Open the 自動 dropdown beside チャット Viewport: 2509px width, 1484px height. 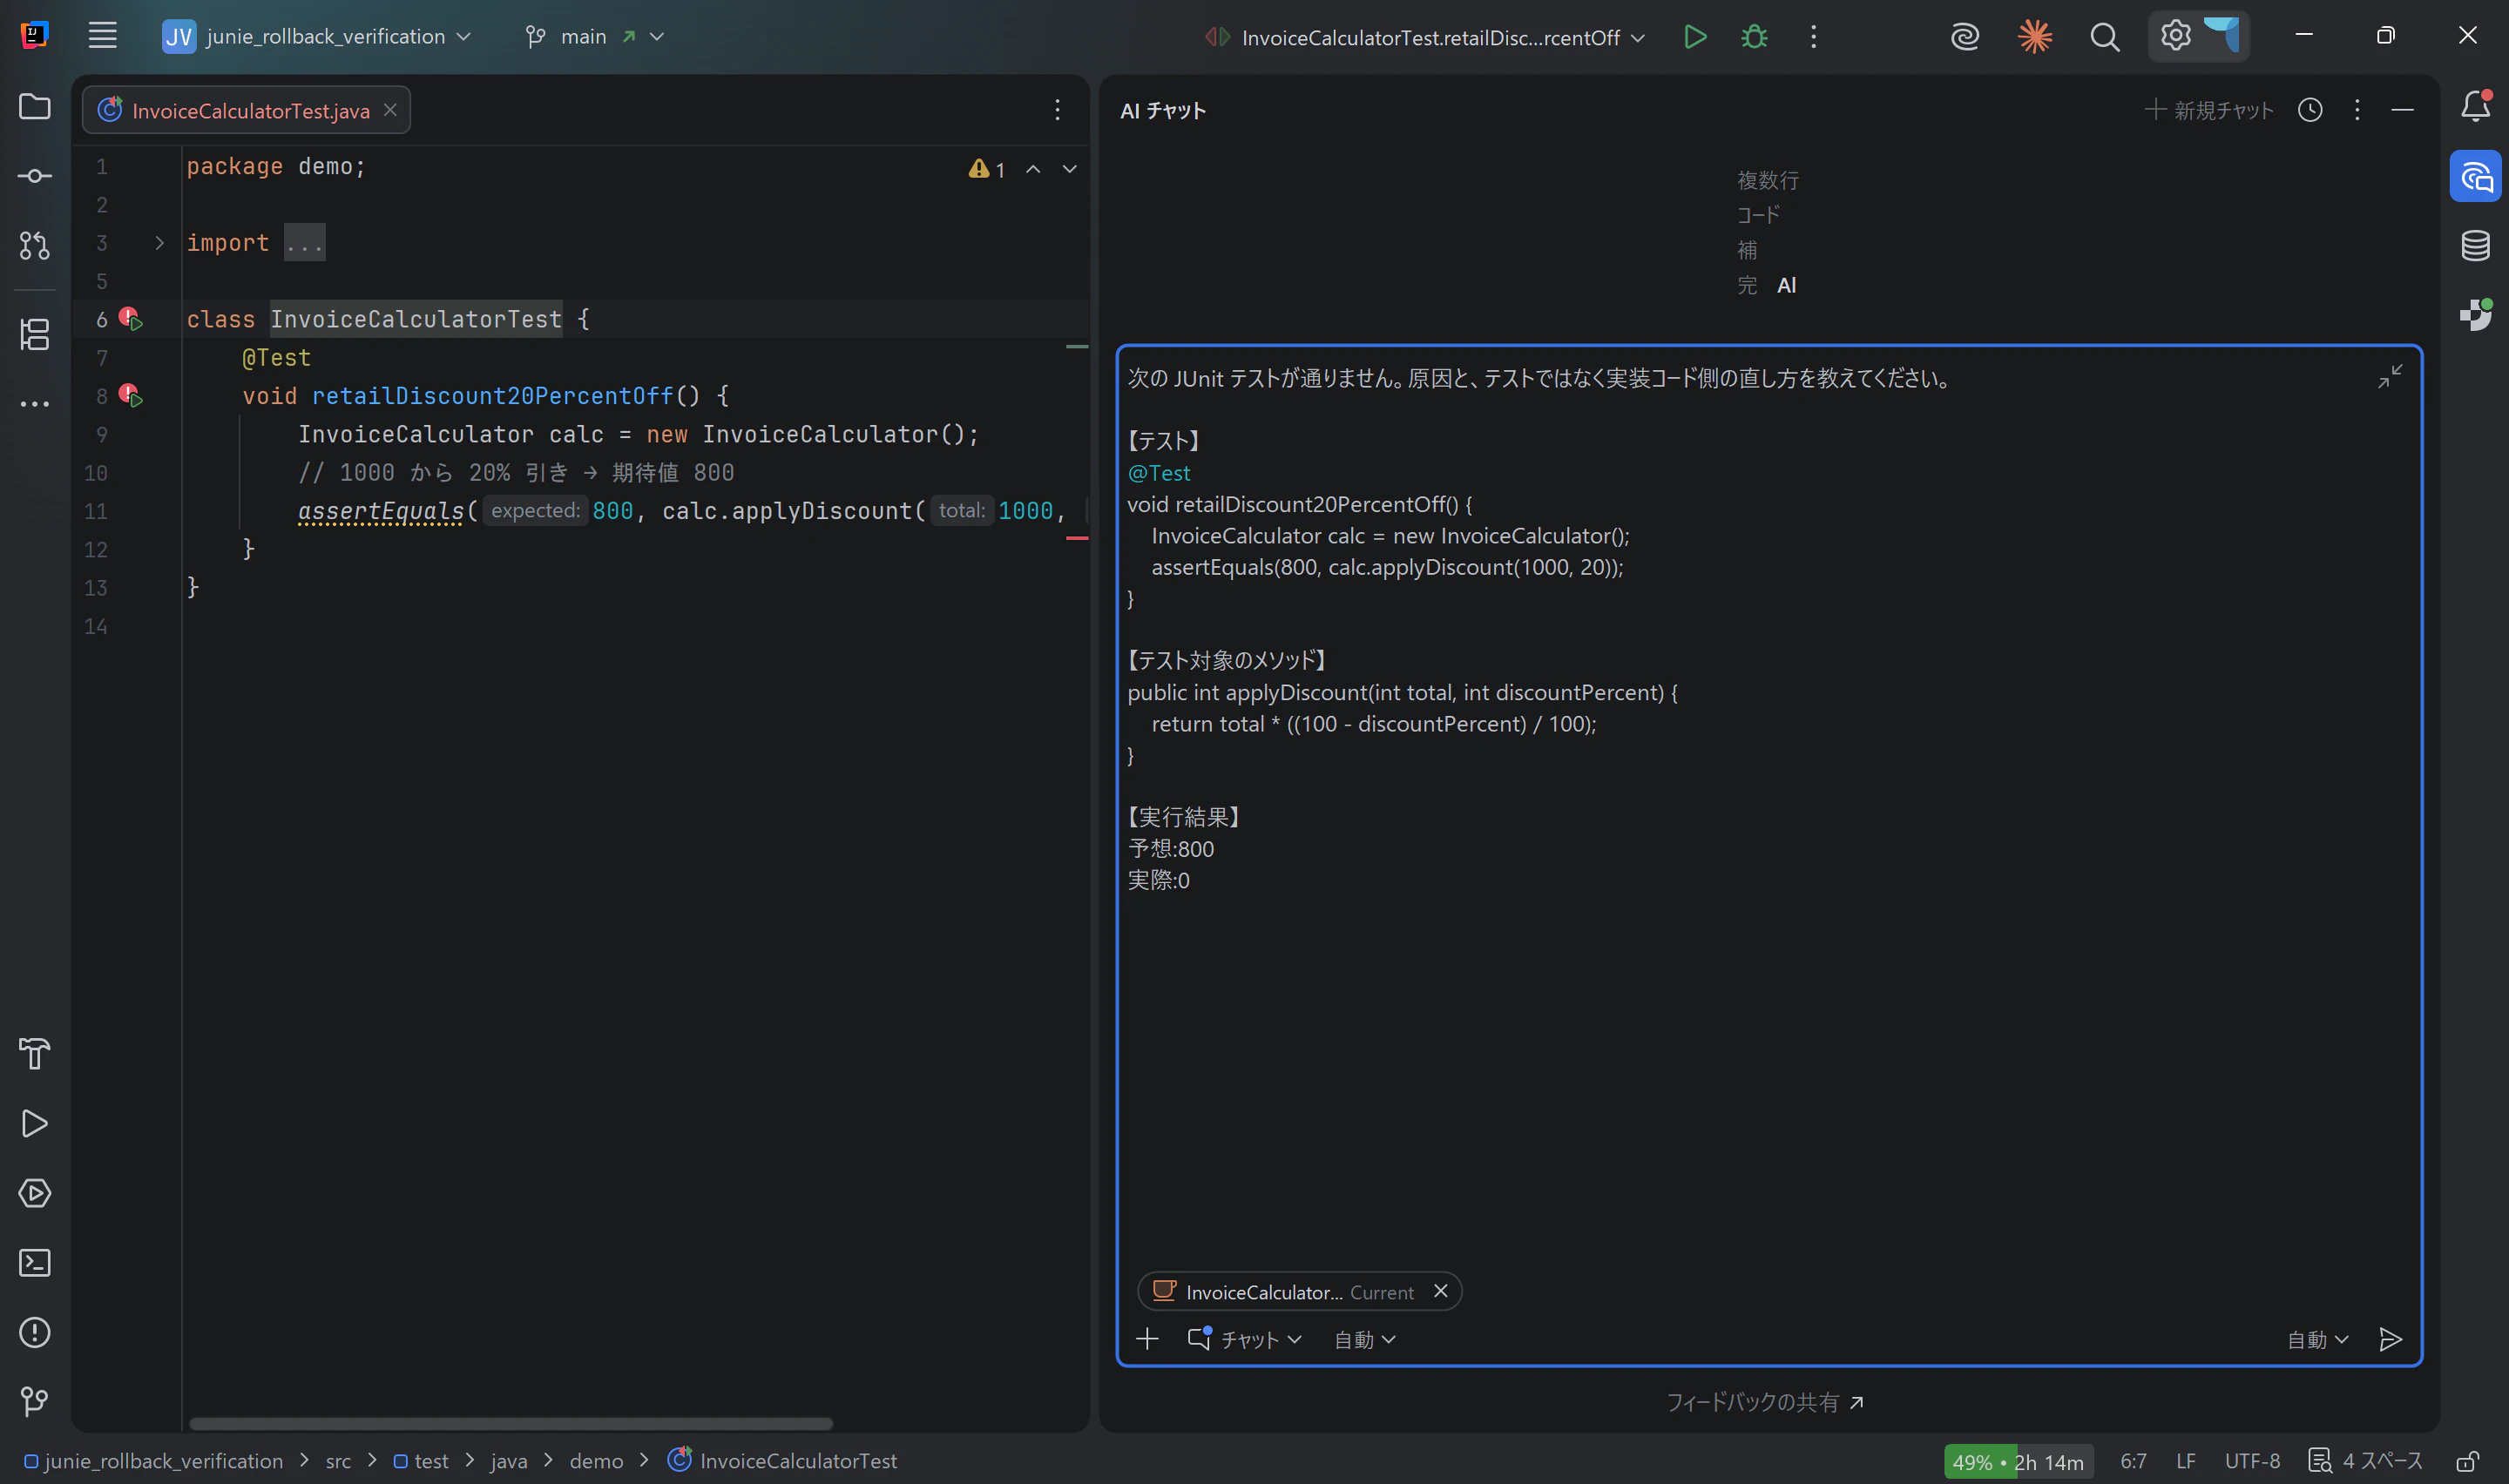tap(1364, 1340)
